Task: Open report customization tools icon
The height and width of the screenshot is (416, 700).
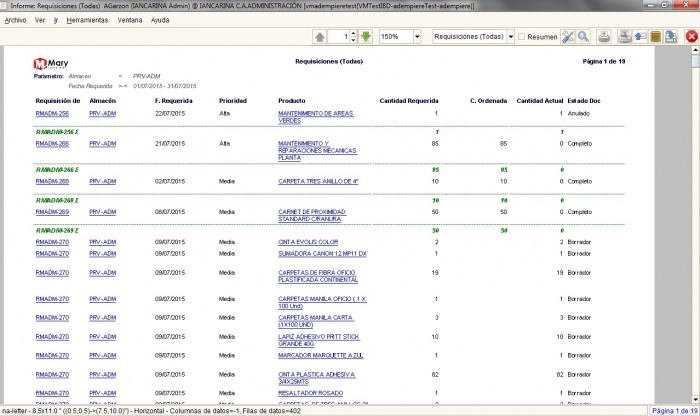Action: point(568,37)
